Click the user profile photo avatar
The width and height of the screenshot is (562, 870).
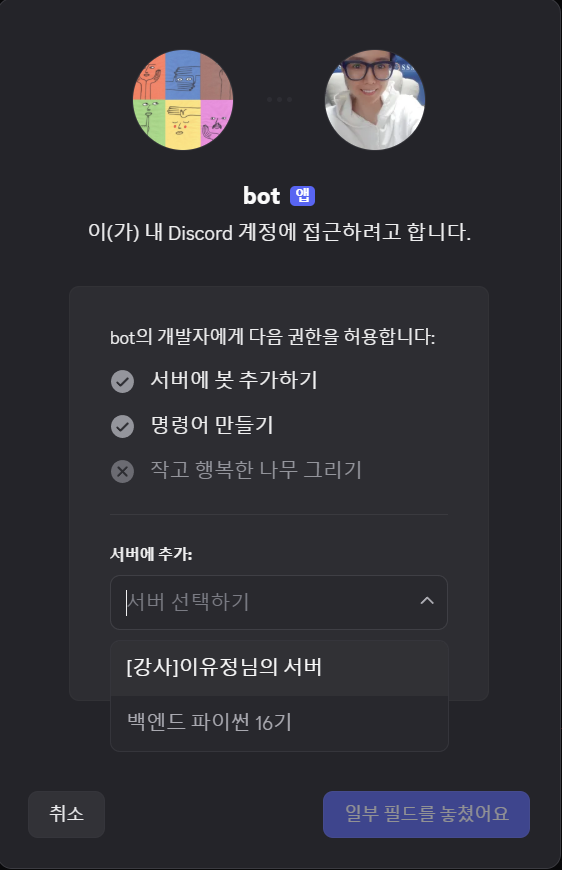[374, 100]
